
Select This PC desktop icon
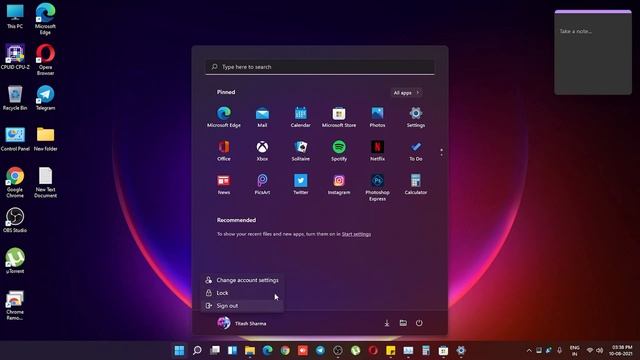pos(15,16)
